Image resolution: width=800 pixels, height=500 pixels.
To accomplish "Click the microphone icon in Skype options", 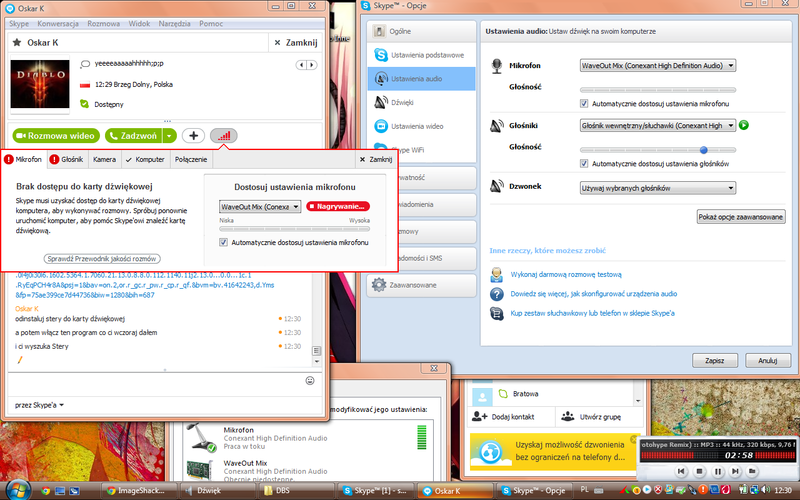I will (496, 66).
